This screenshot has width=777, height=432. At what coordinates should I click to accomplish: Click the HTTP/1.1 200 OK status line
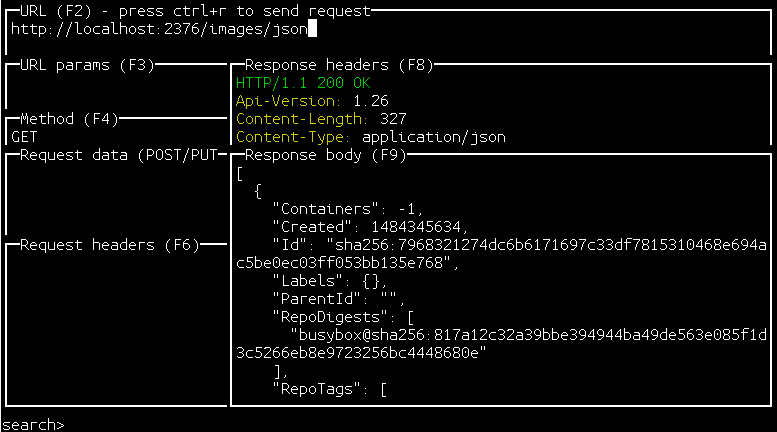pyautogui.click(x=303, y=83)
